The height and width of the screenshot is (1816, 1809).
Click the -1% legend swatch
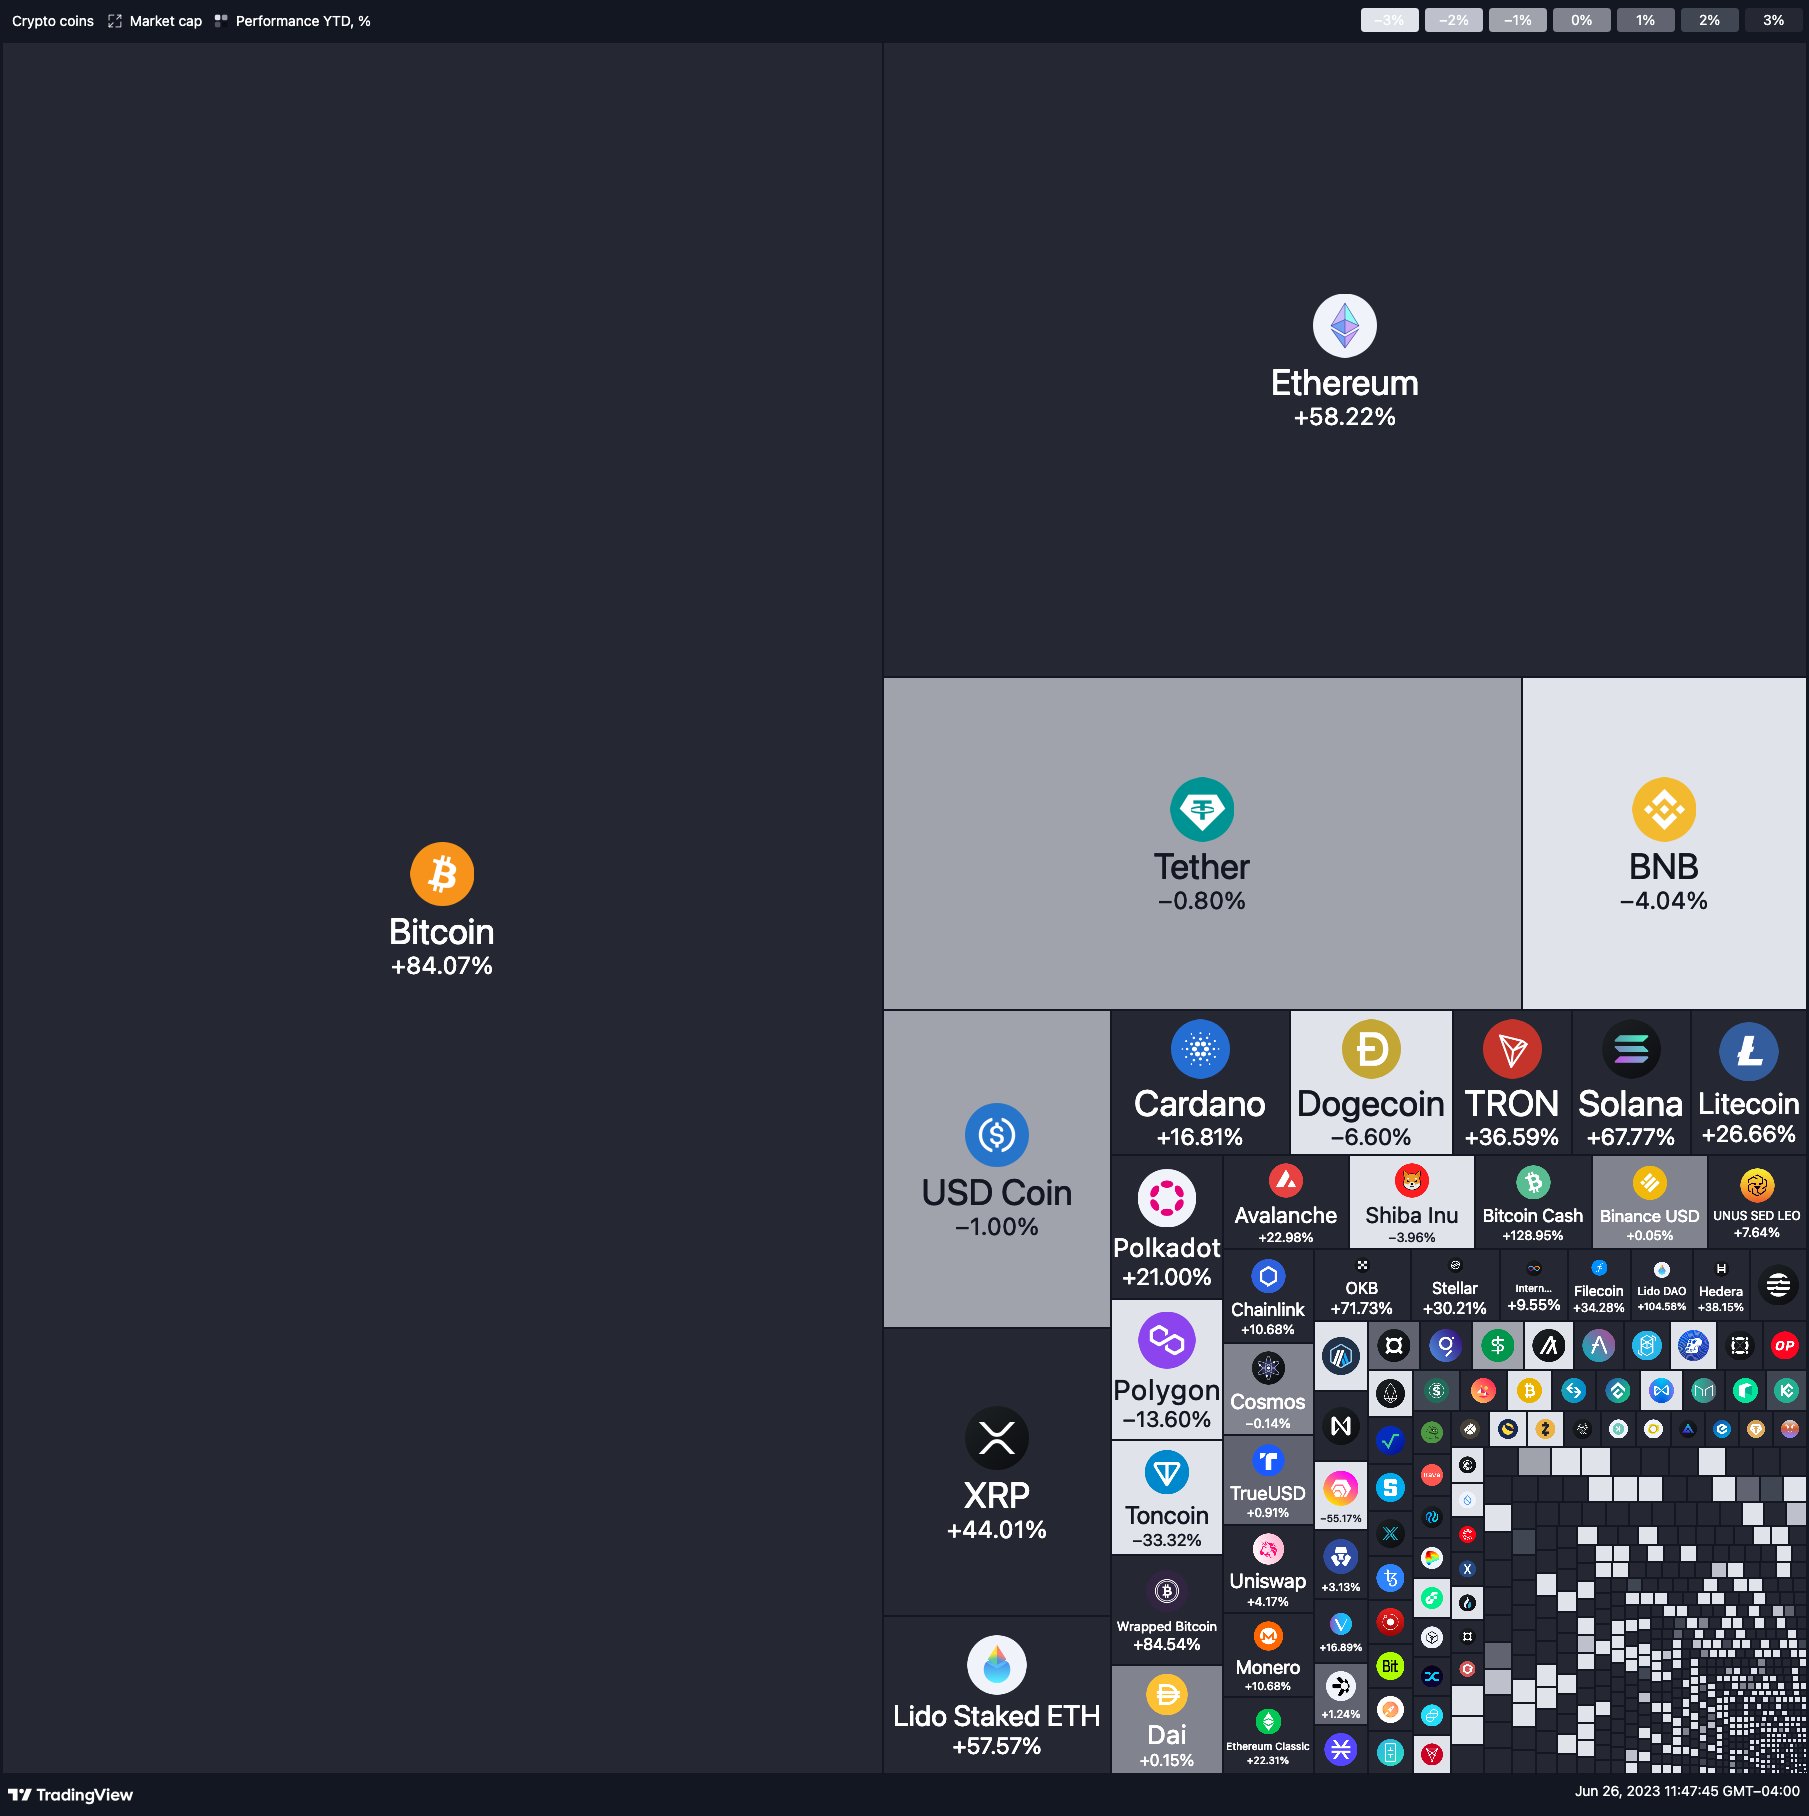tap(1517, 20)
